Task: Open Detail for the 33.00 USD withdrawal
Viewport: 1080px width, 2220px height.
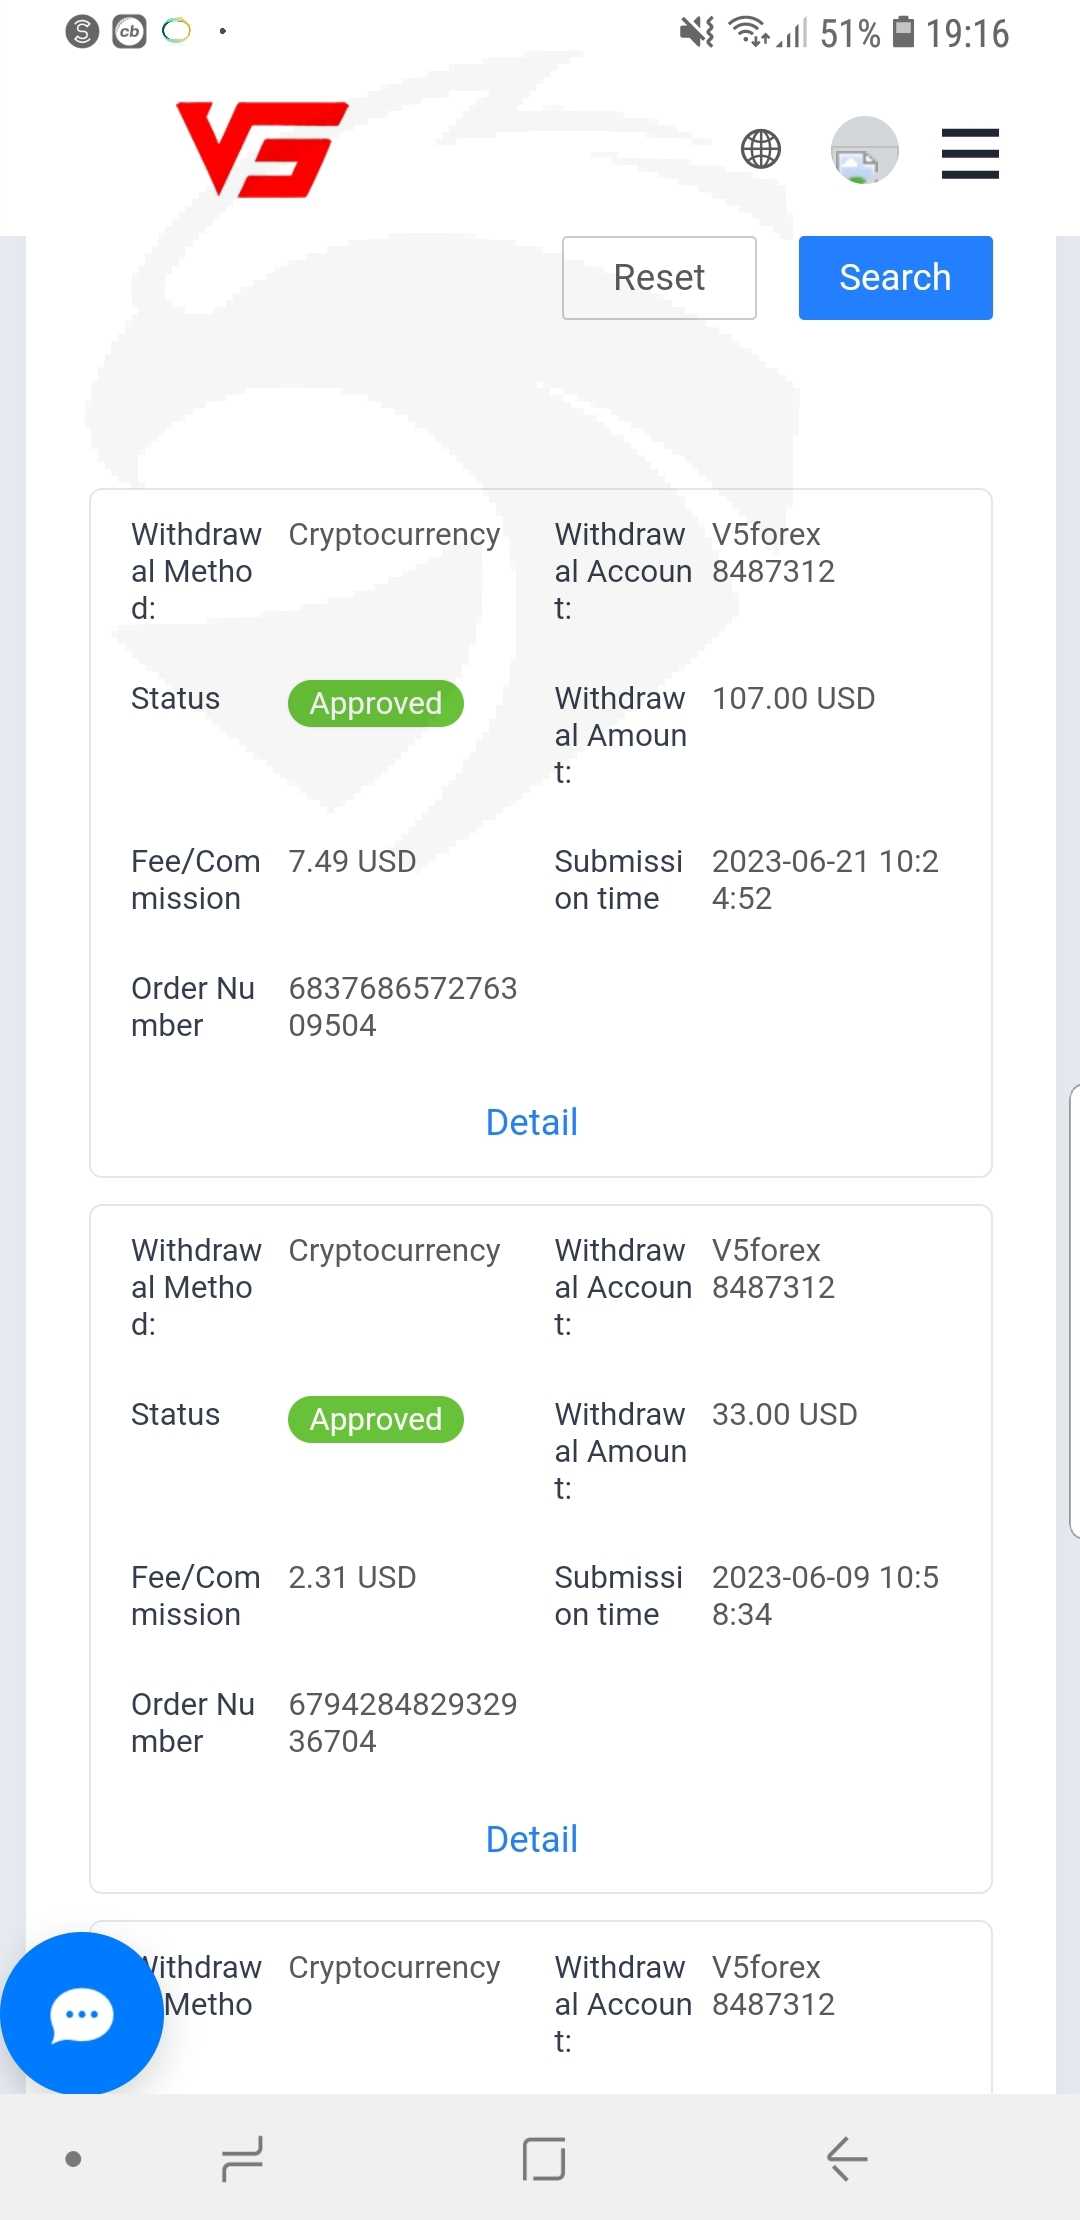Action: 531,1839
